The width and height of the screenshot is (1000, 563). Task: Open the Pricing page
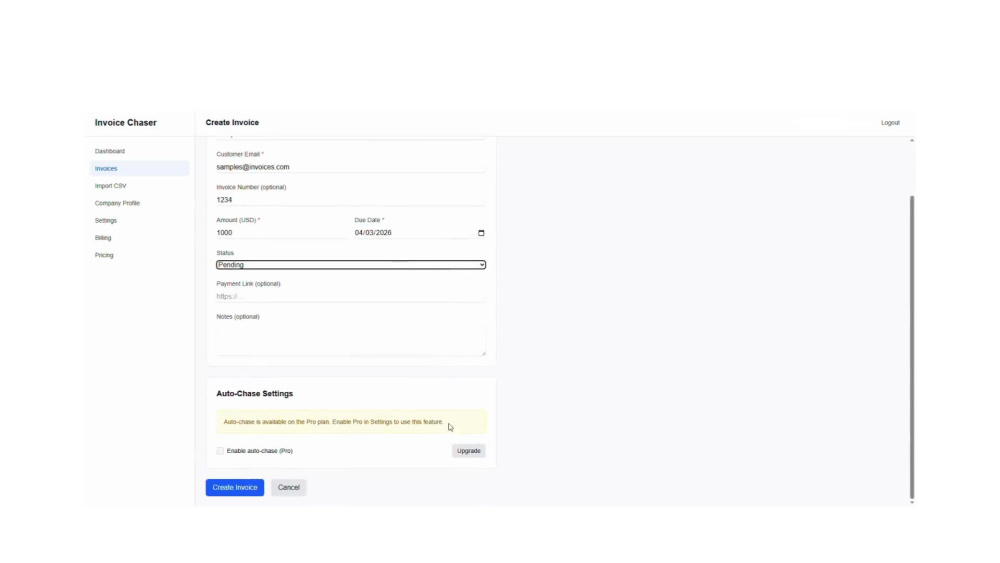coord(104,255)
